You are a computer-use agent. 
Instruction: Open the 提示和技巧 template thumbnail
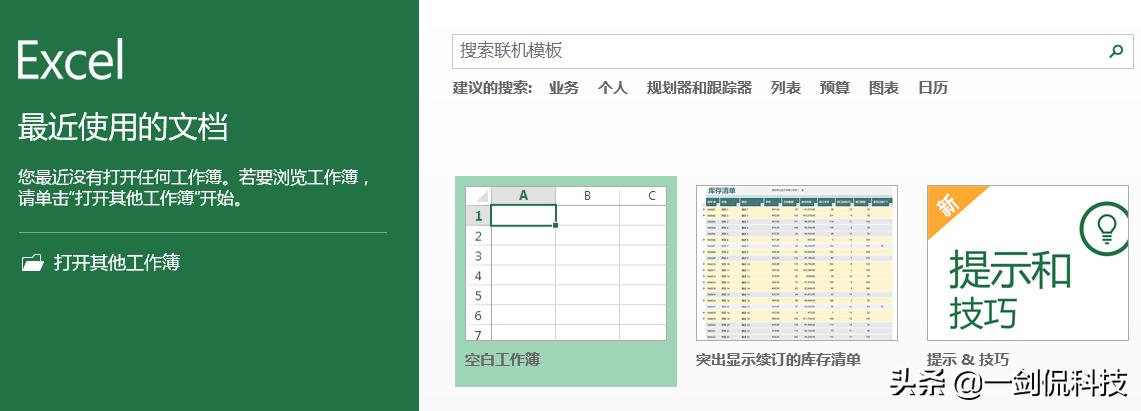(1027, 263)
